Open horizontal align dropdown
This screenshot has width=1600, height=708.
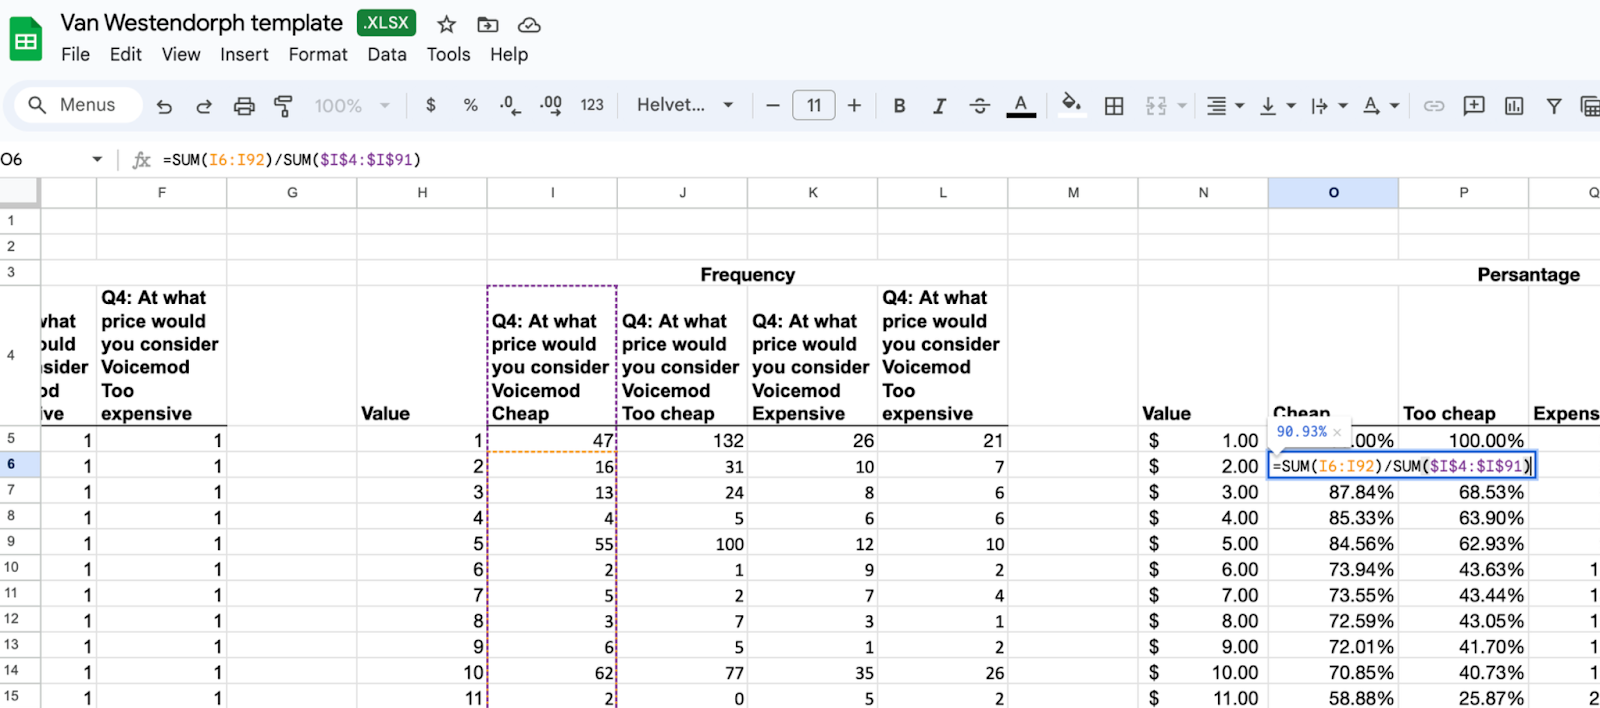1225,106
